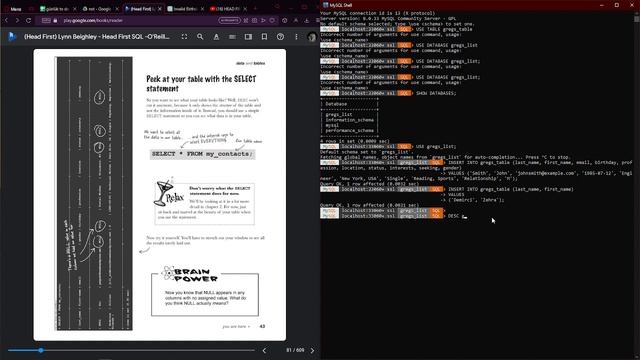Image resolution: width=640 pixels, height=360 pixels.
Task: Click the MySQL Shell vertical scrollbar
Action: tap(637, 184)
